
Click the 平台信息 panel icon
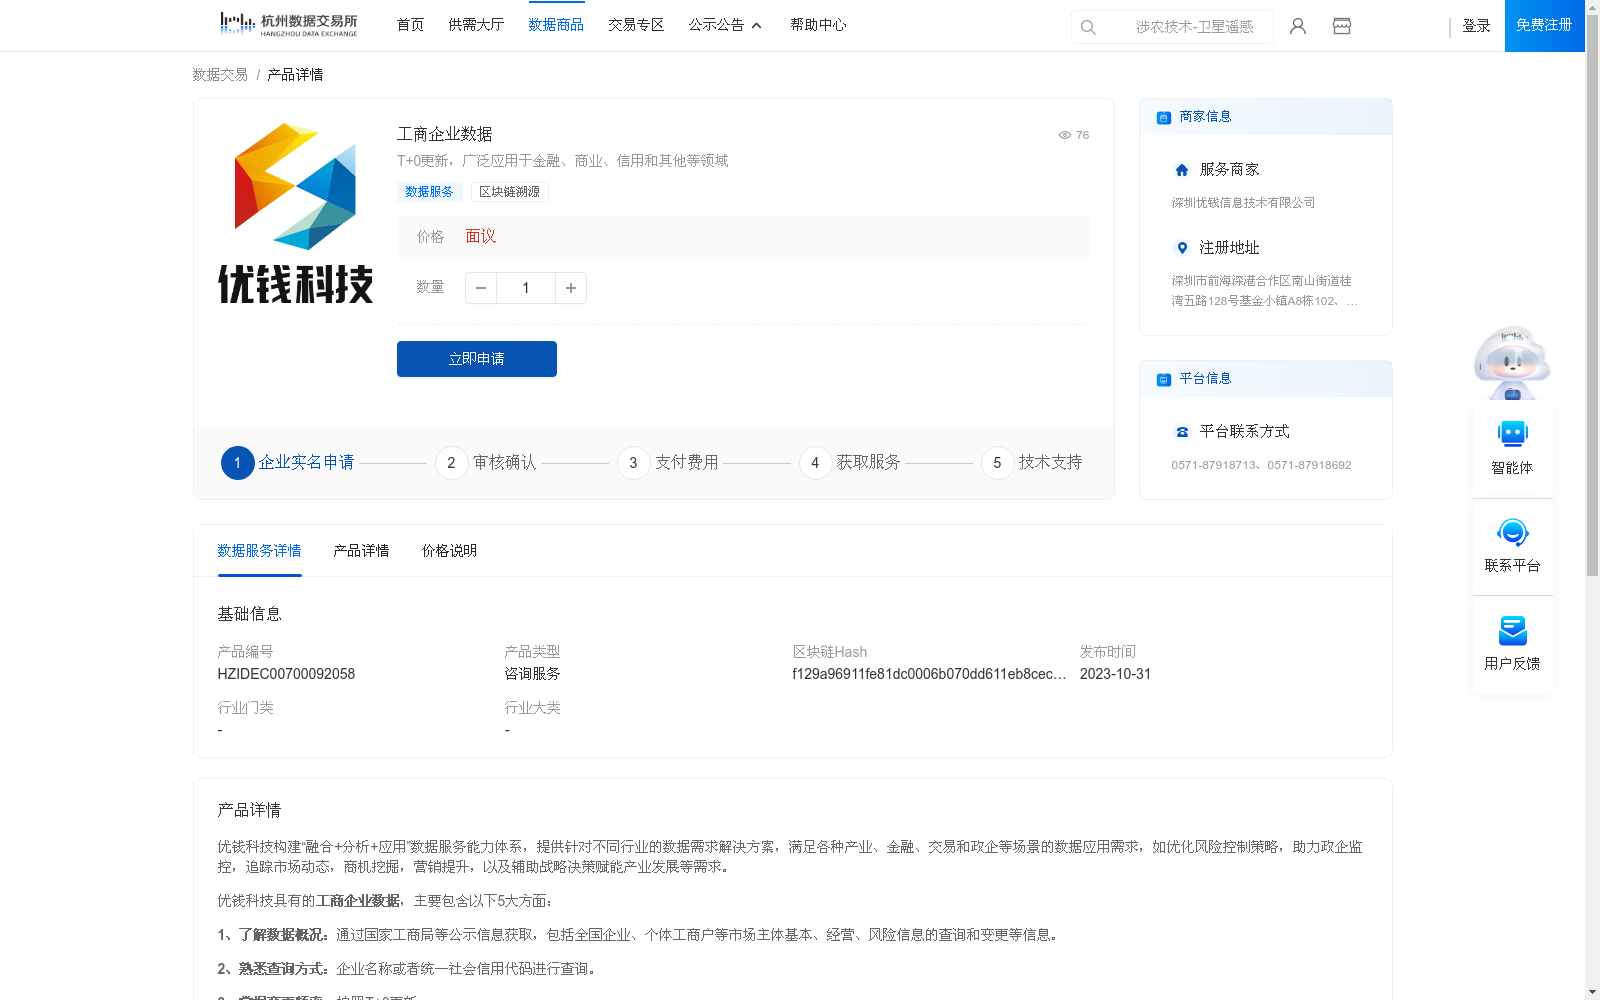1164,379
